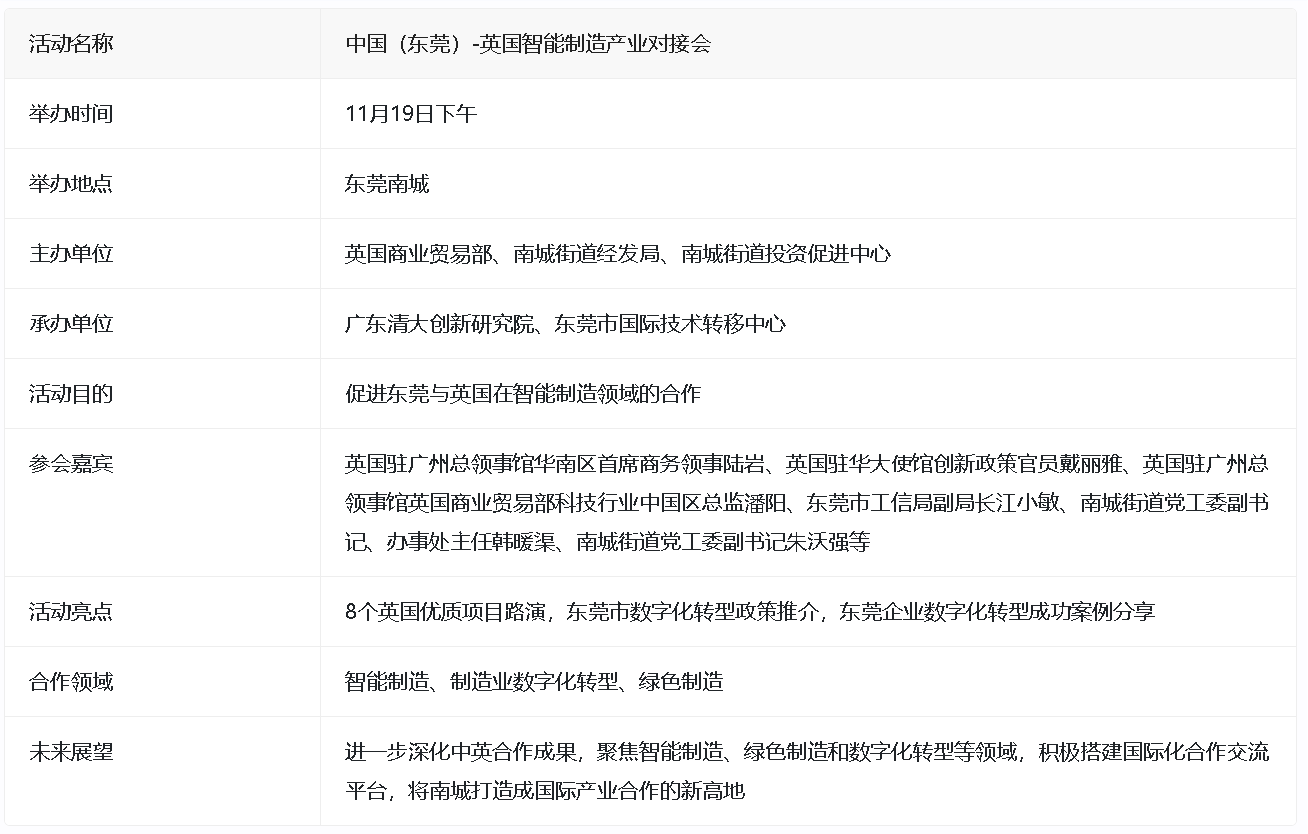This screenshot has height=834, width=1308.
Task: Click the 活动名称 label cell
Action: tap(71, 44)
